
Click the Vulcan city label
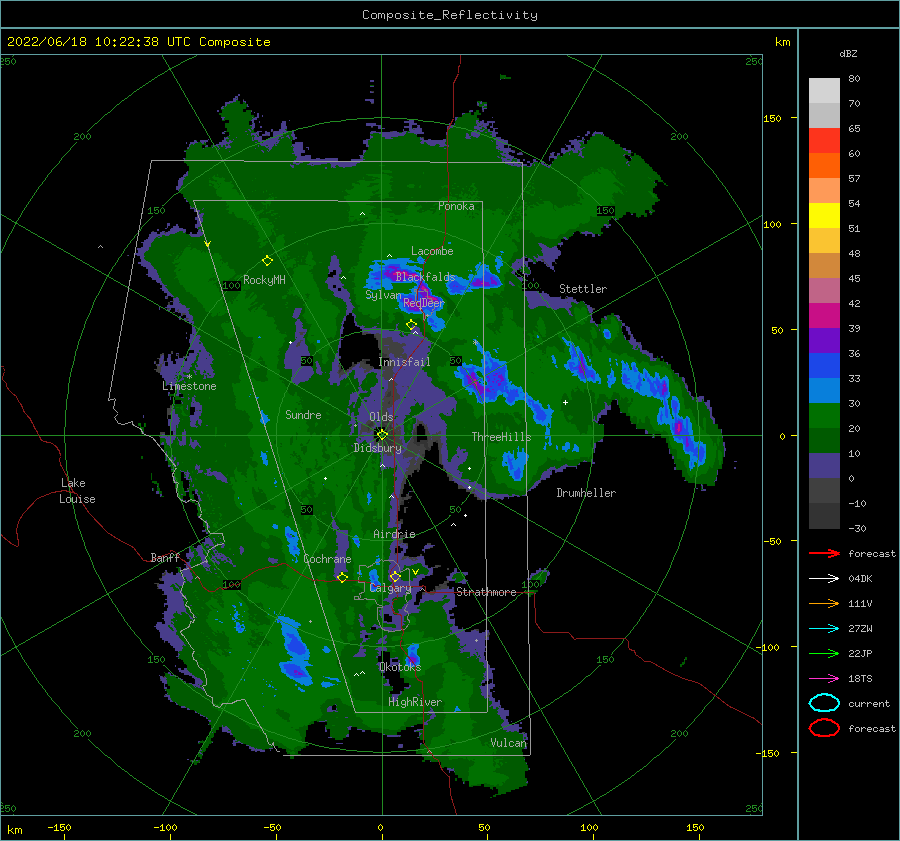[508, 743]
